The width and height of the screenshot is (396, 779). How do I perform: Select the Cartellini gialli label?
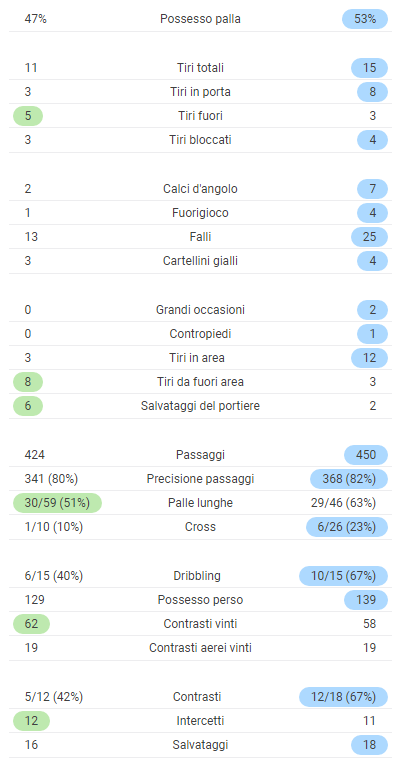[200, 261]
